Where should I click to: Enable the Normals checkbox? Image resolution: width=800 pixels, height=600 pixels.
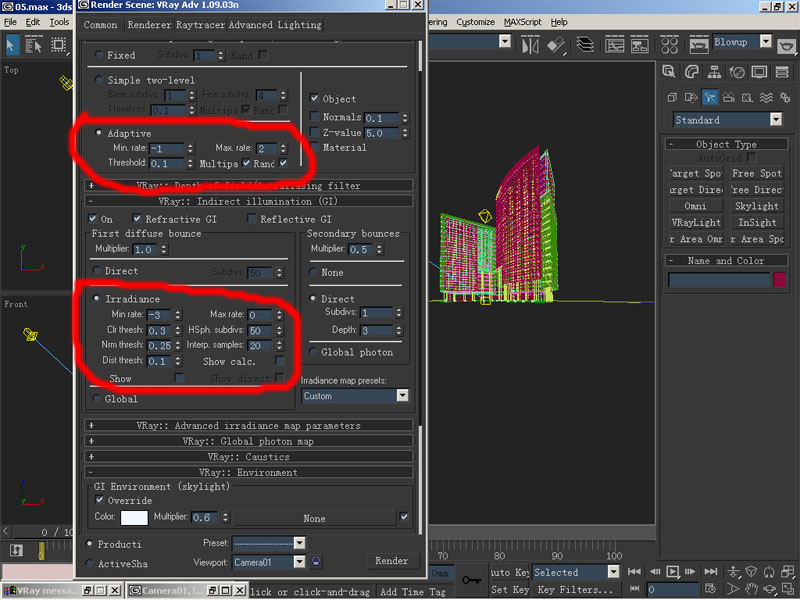[314, 117]
